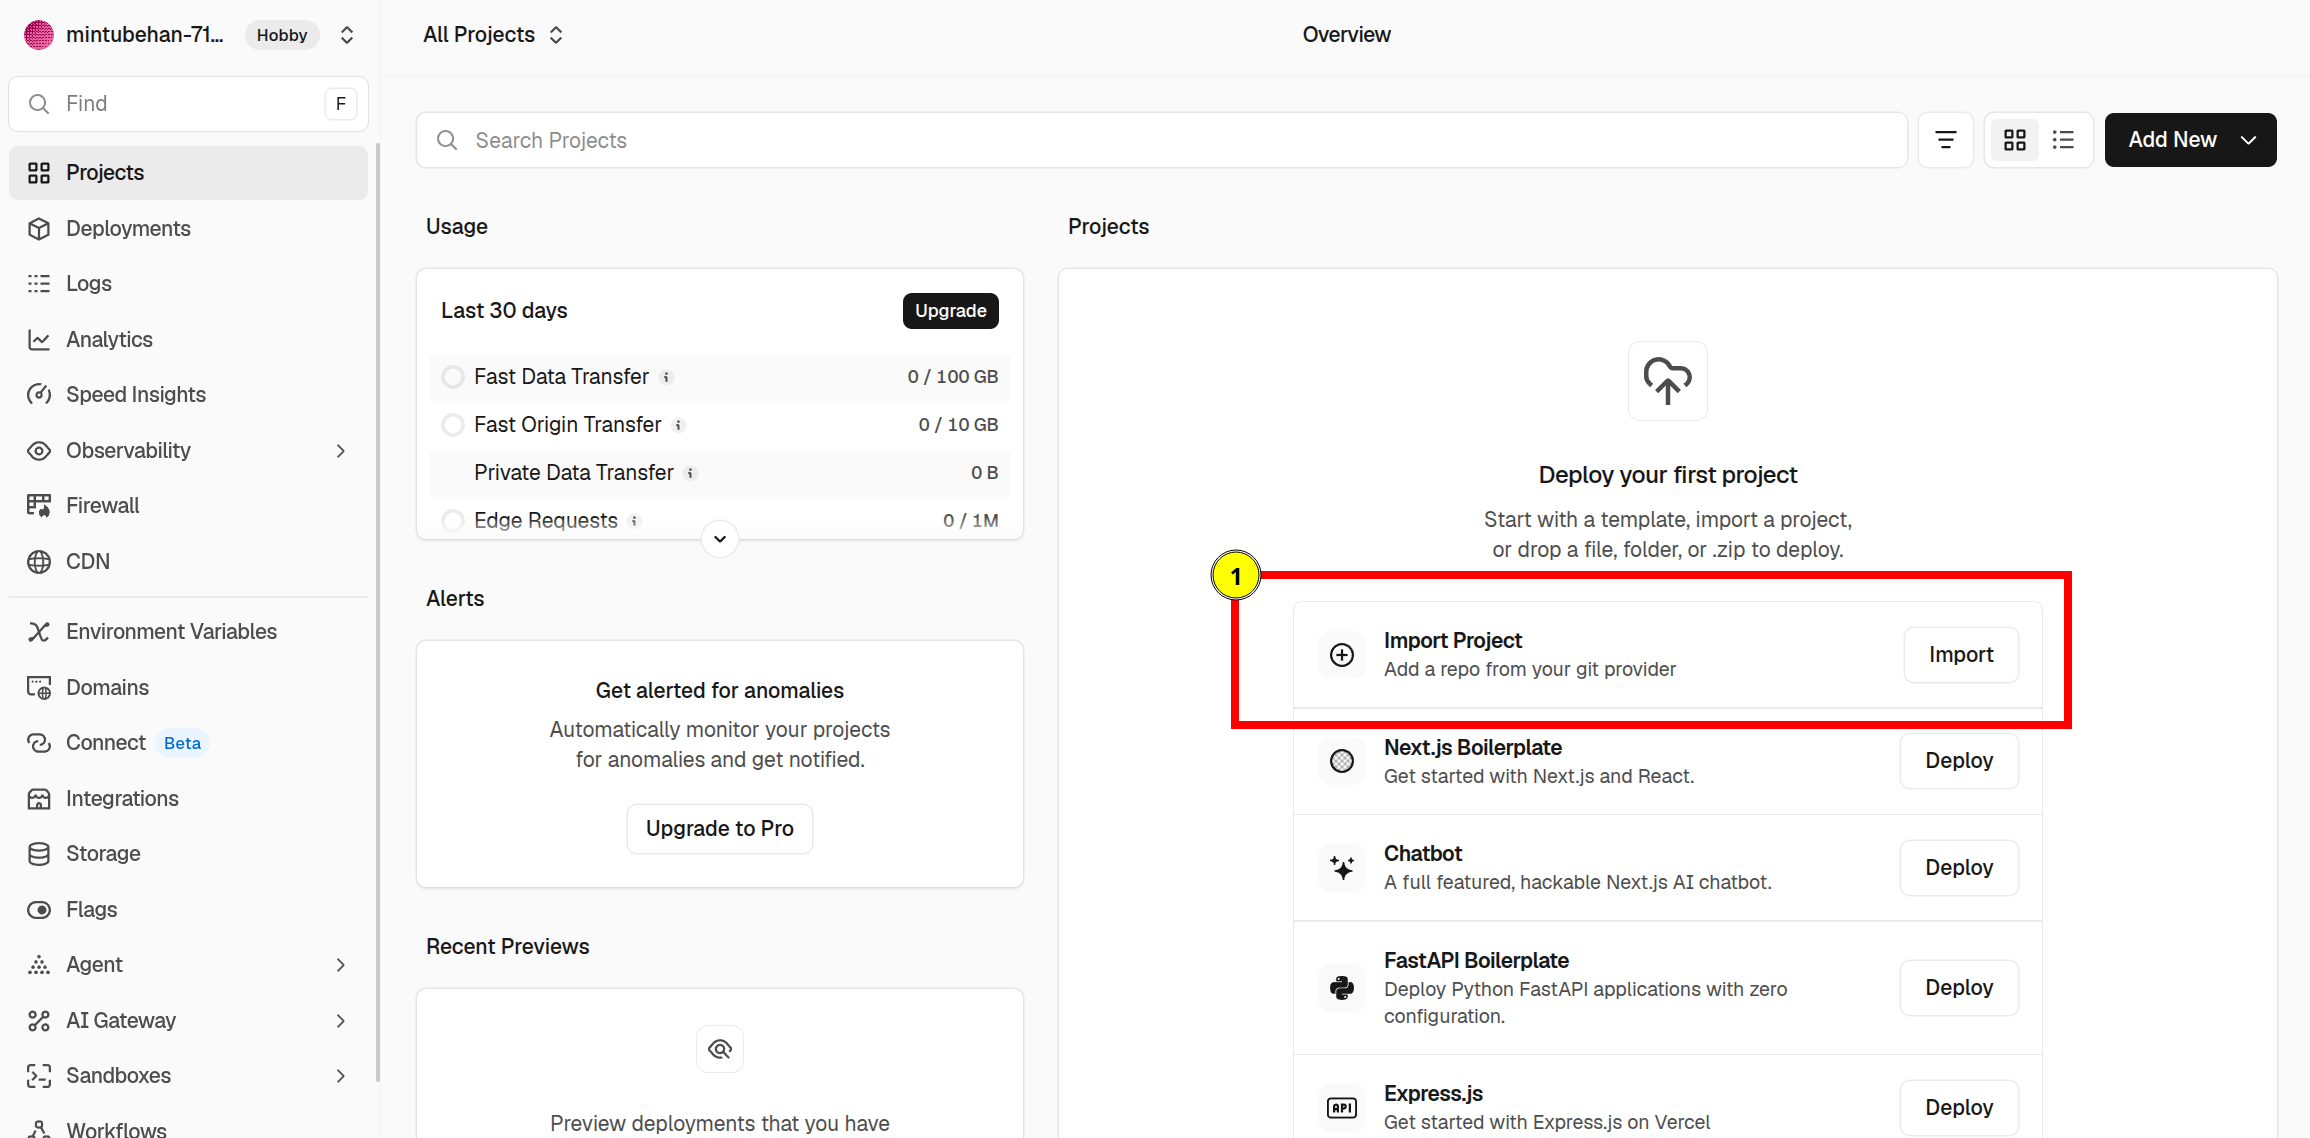Click the F shortcut key badge
The image size is (2310, 1138).
pyautogui.click(x=341, y=104)
